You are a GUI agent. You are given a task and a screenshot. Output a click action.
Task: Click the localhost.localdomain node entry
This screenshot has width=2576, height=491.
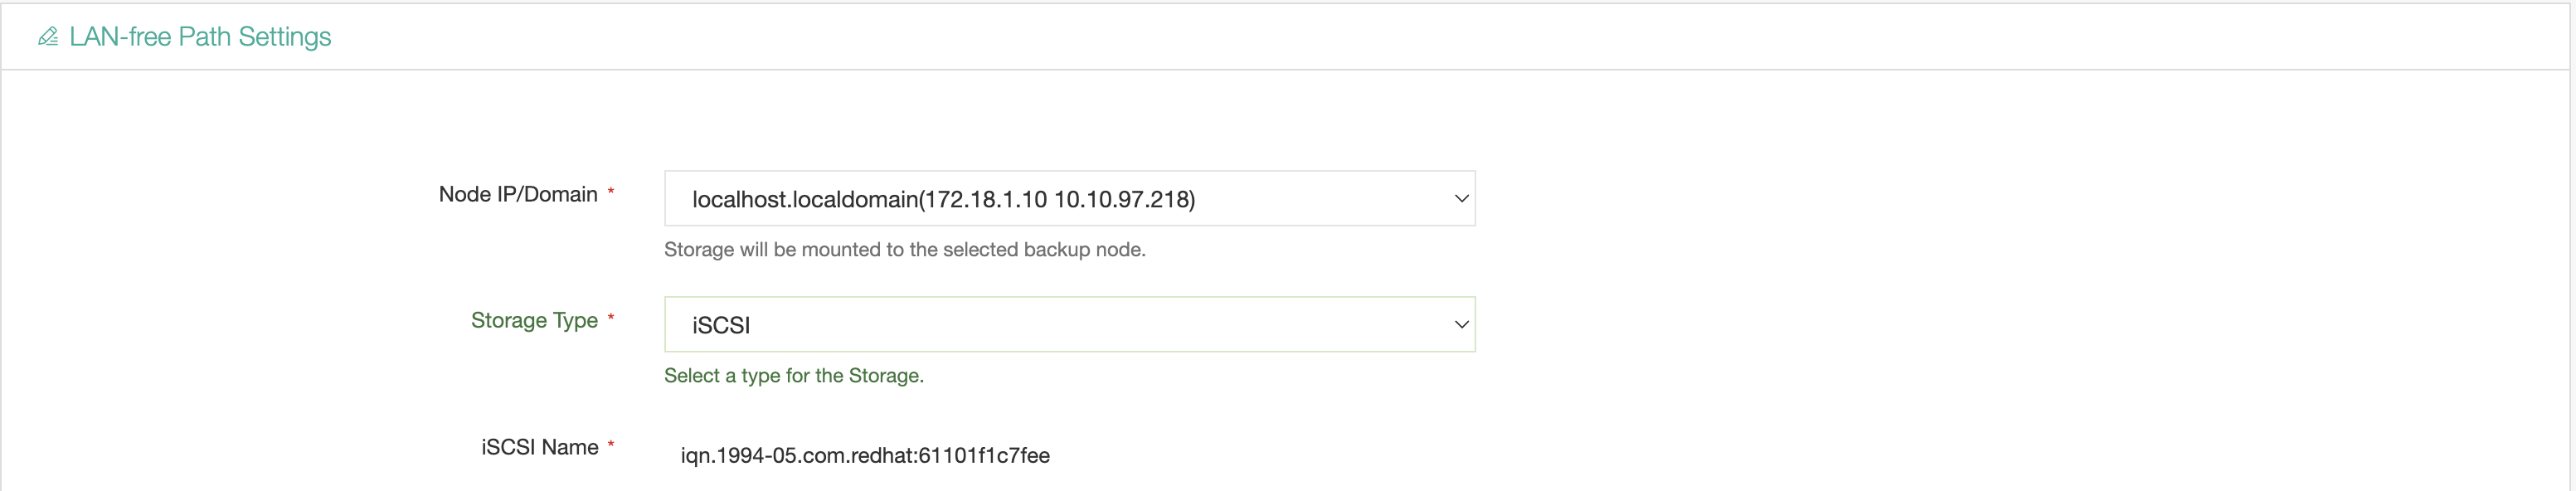point(944,198)
